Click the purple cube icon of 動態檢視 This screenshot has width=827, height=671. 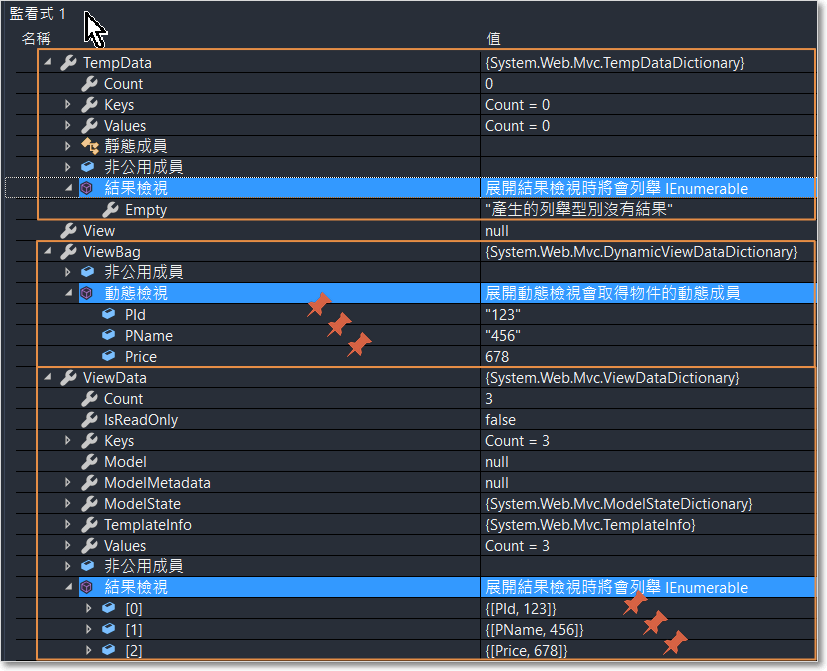[86, 293]
